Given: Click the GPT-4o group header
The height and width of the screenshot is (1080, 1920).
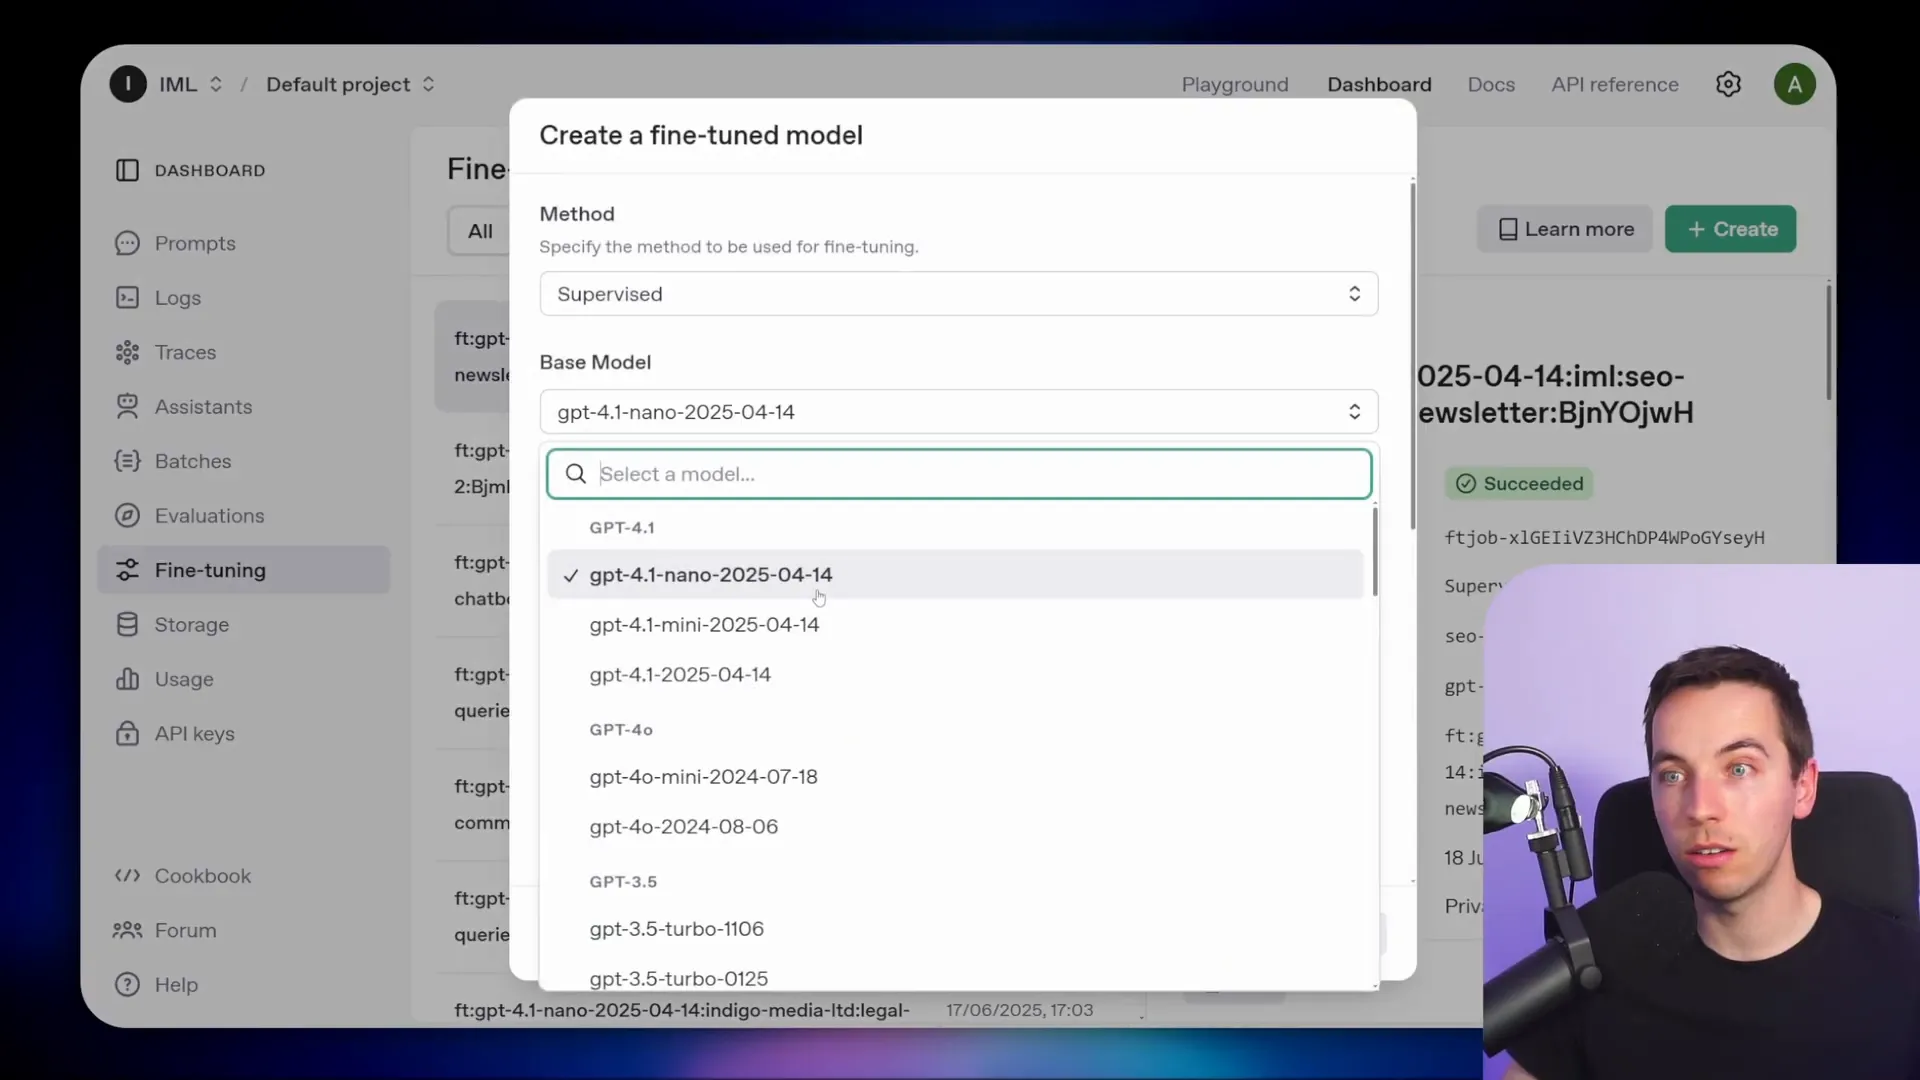Looking at the screenshot, I should coord(621,730).
